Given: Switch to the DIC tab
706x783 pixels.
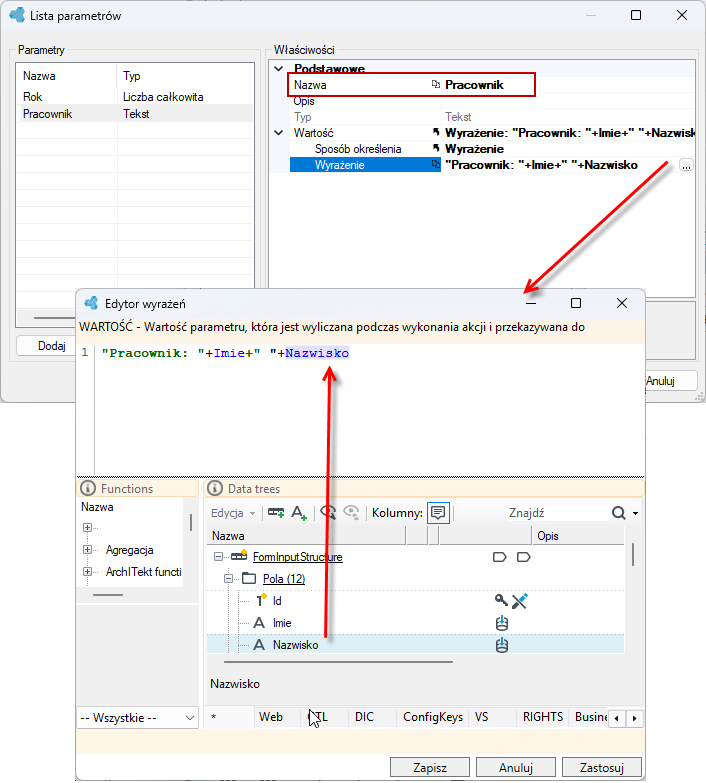Looking at the screenshot, I should [364, 717].
